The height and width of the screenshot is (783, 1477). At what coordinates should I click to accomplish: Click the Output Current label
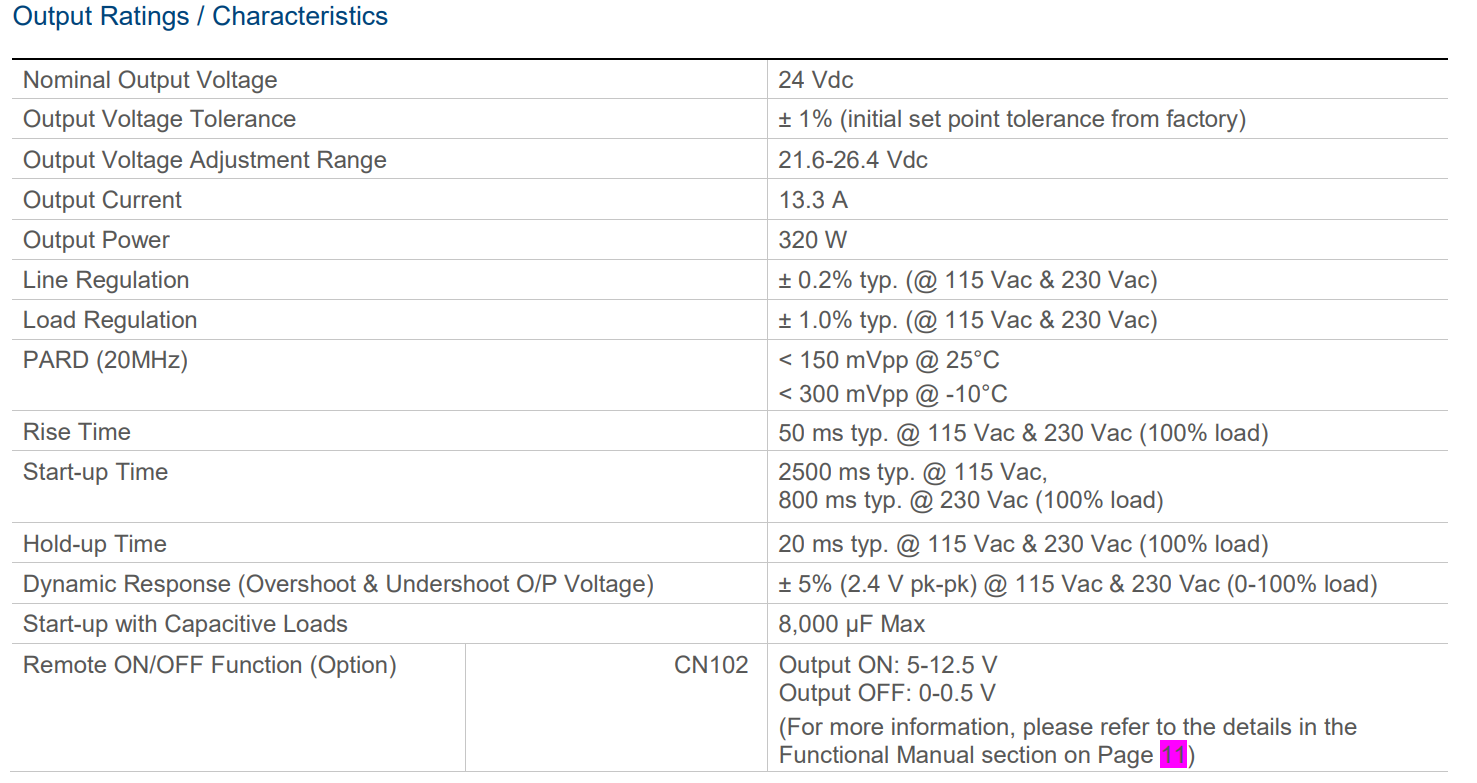click(102, 200)
